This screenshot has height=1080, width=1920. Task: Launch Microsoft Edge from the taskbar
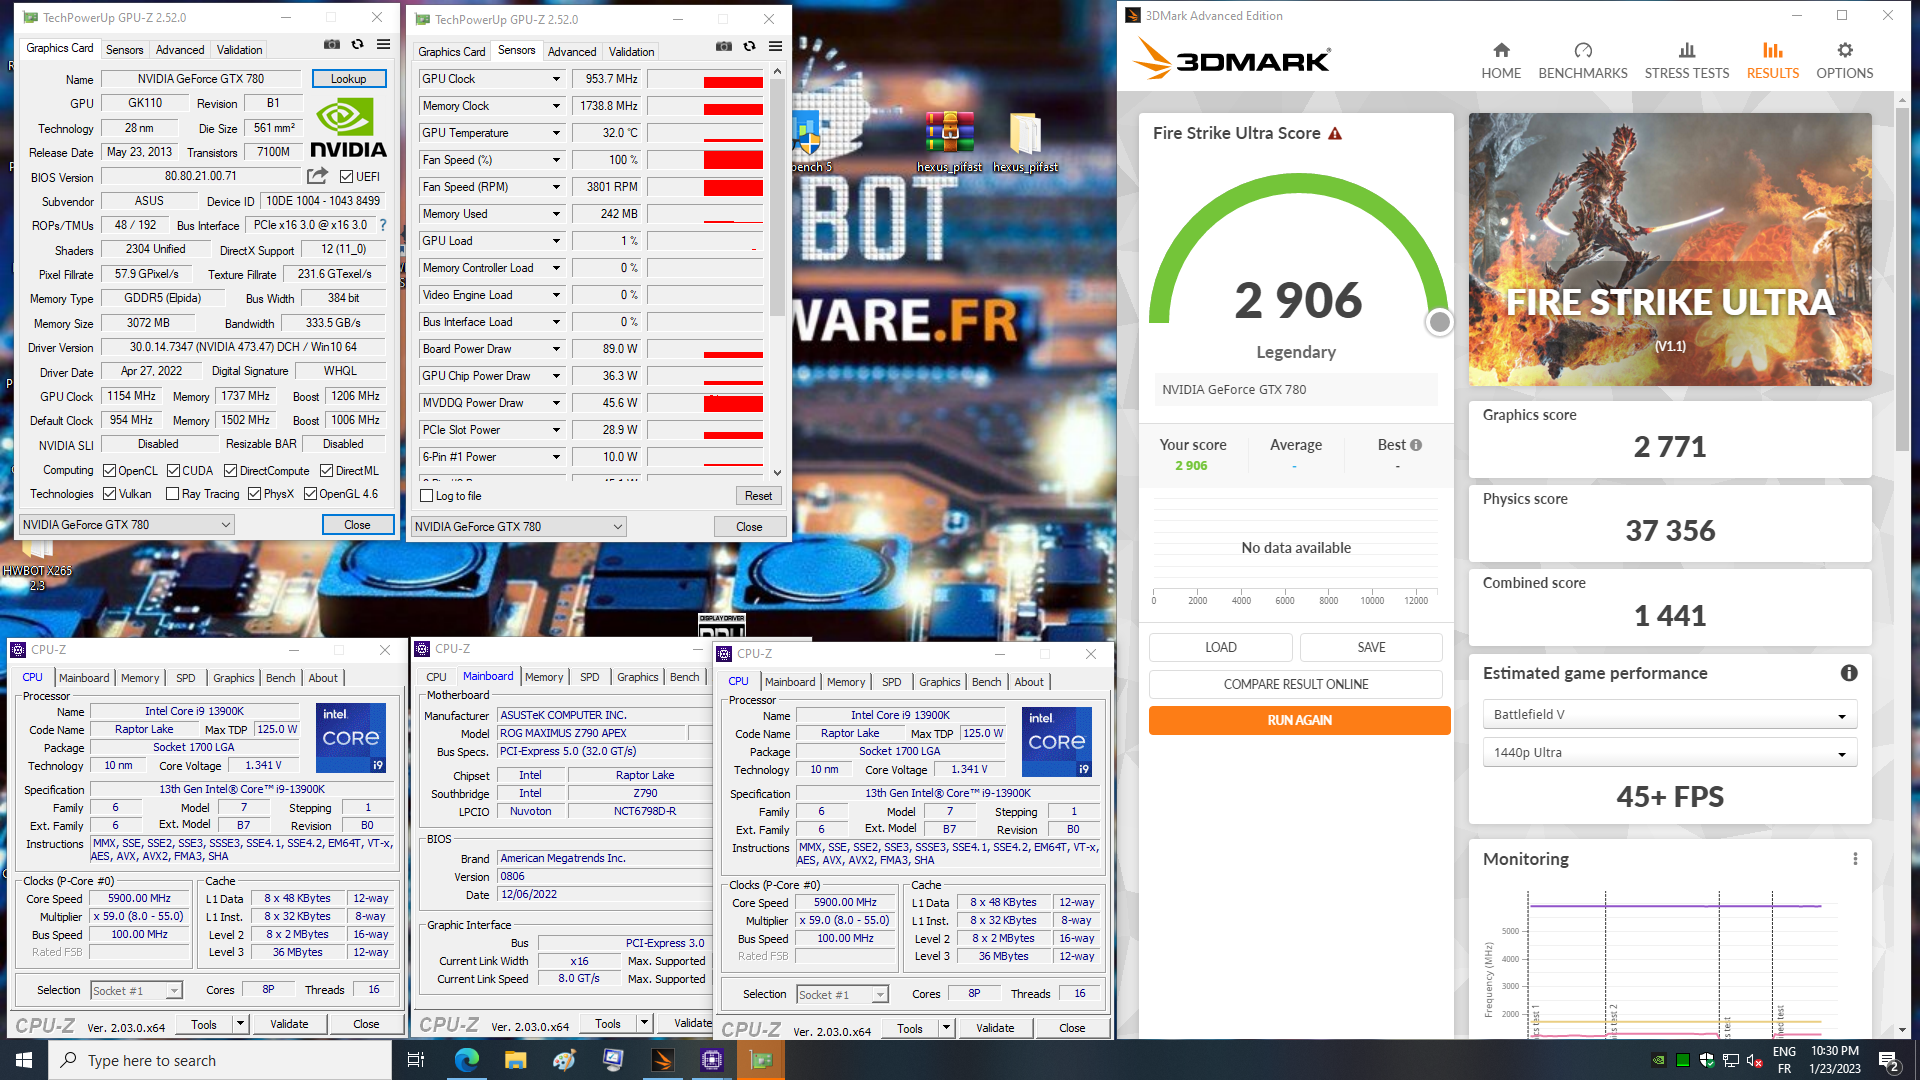(466, 1060)
